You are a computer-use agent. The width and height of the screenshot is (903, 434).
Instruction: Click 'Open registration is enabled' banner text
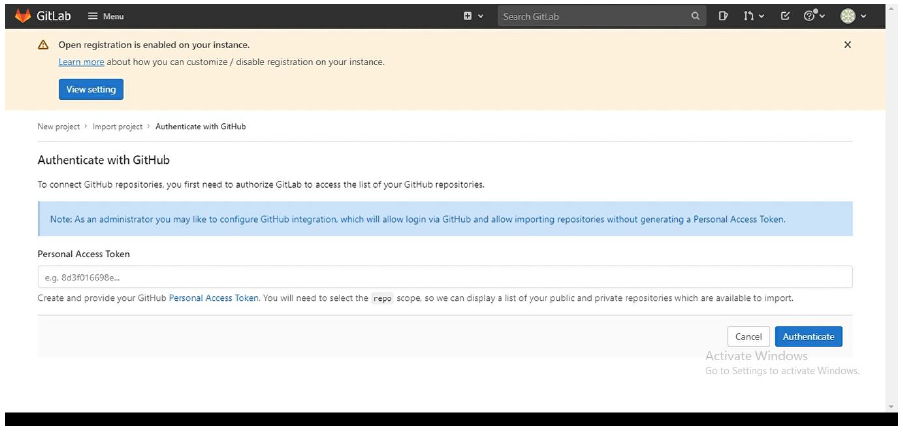point(154,45)
